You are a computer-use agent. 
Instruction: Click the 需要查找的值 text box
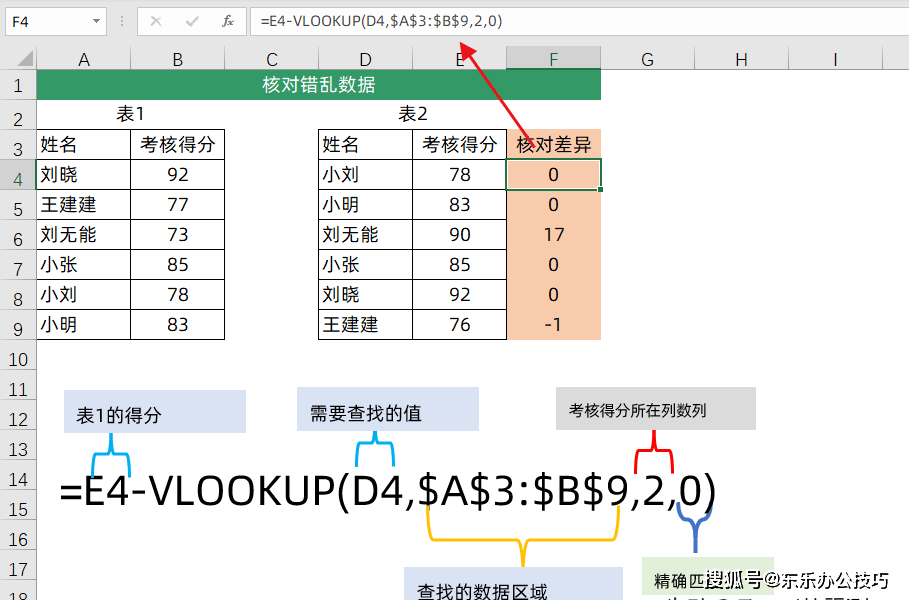pos(388,409)
